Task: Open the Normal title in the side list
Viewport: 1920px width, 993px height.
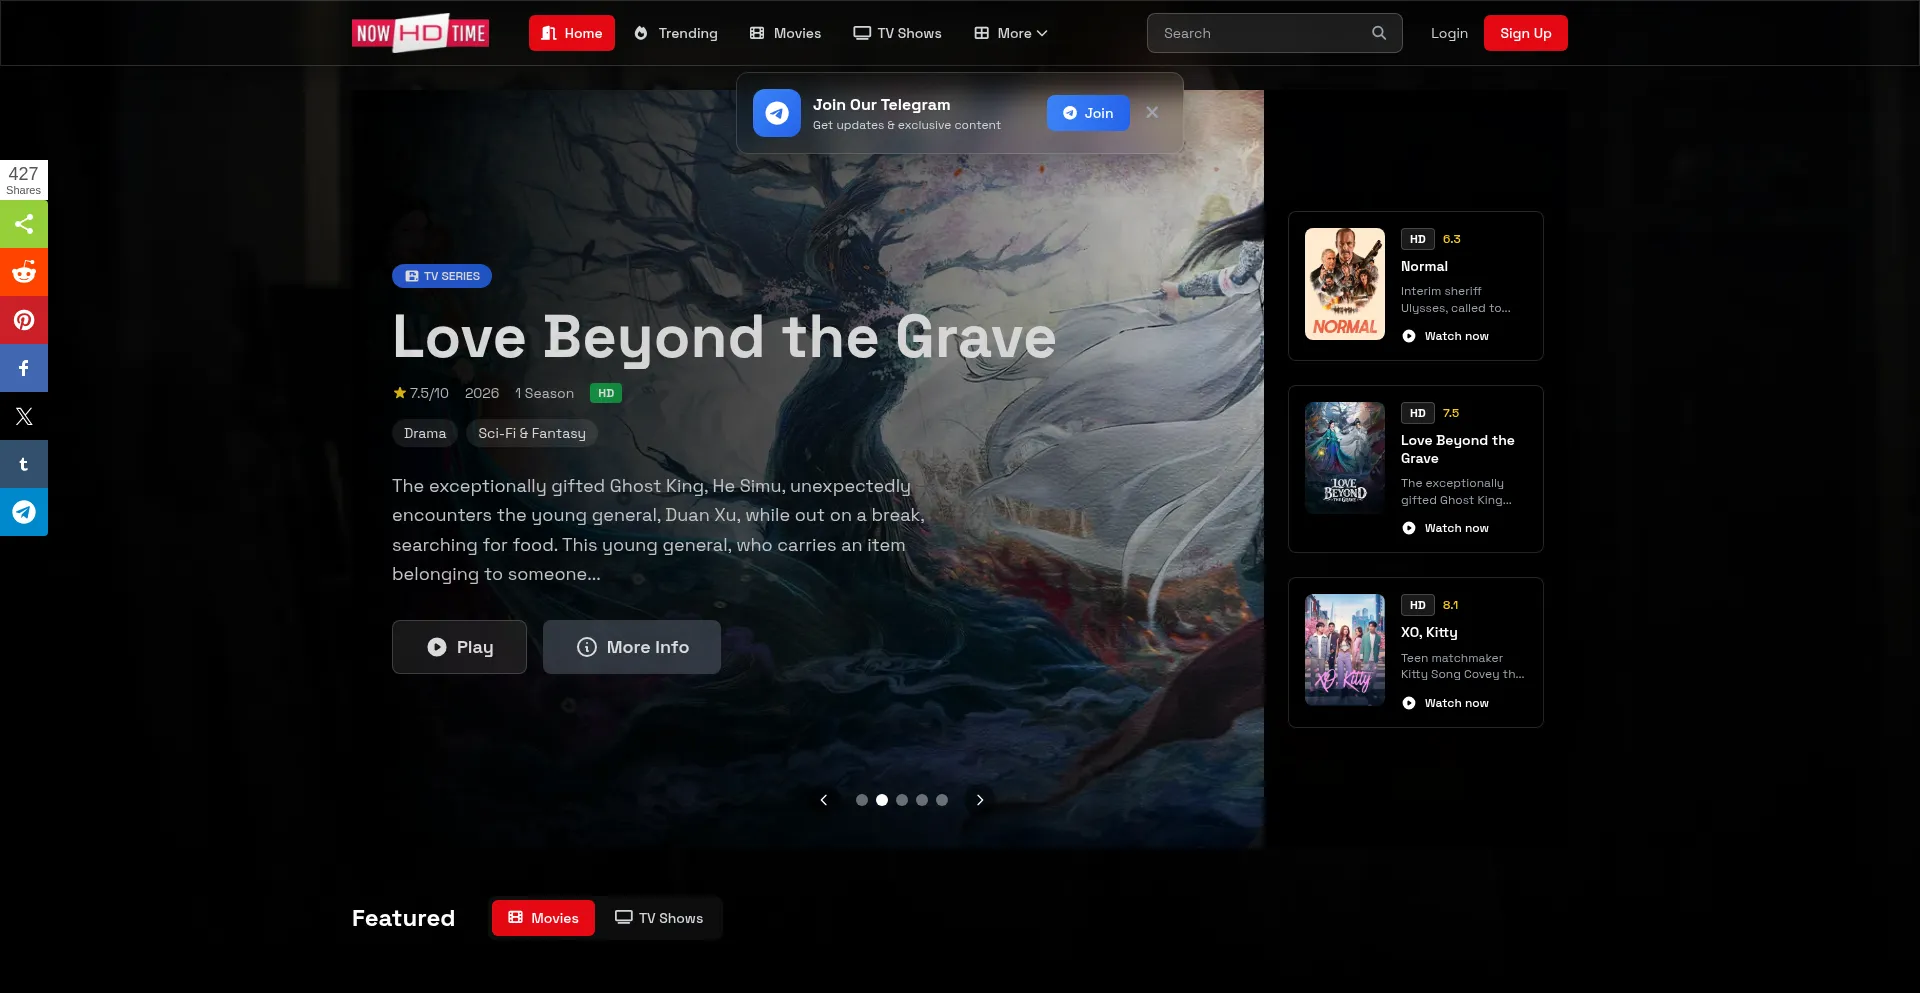Action: pyautogui.click(x=1424, y=266)
